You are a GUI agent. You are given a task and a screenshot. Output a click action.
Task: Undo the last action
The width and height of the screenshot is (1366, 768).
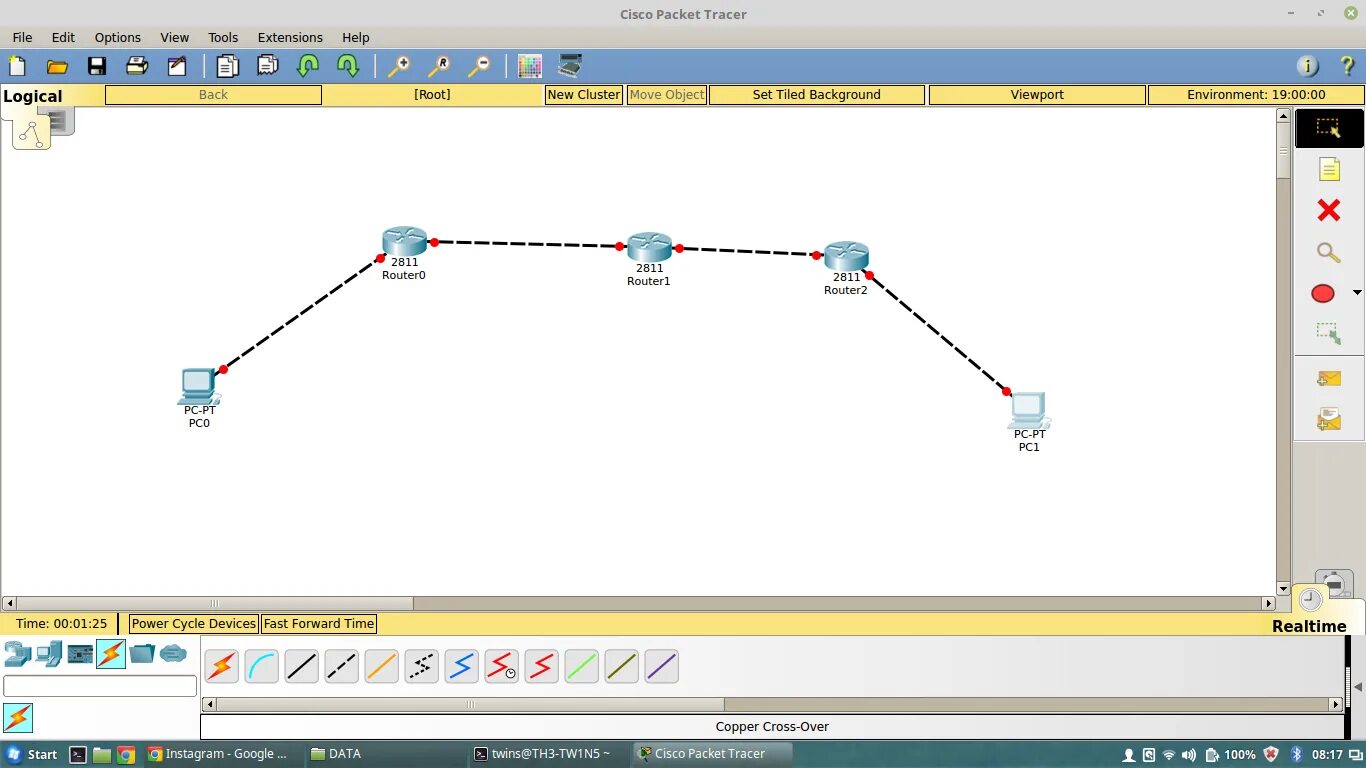click(308, 67)
